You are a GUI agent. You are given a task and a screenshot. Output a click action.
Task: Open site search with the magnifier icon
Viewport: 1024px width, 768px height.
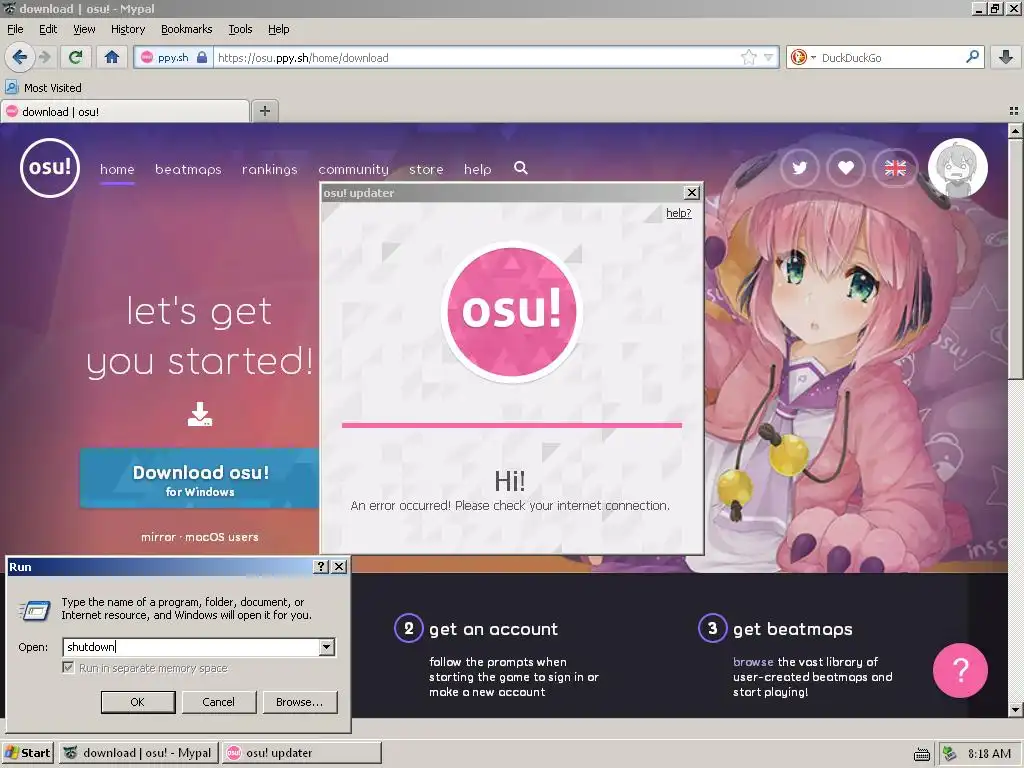tap(520, 168)
